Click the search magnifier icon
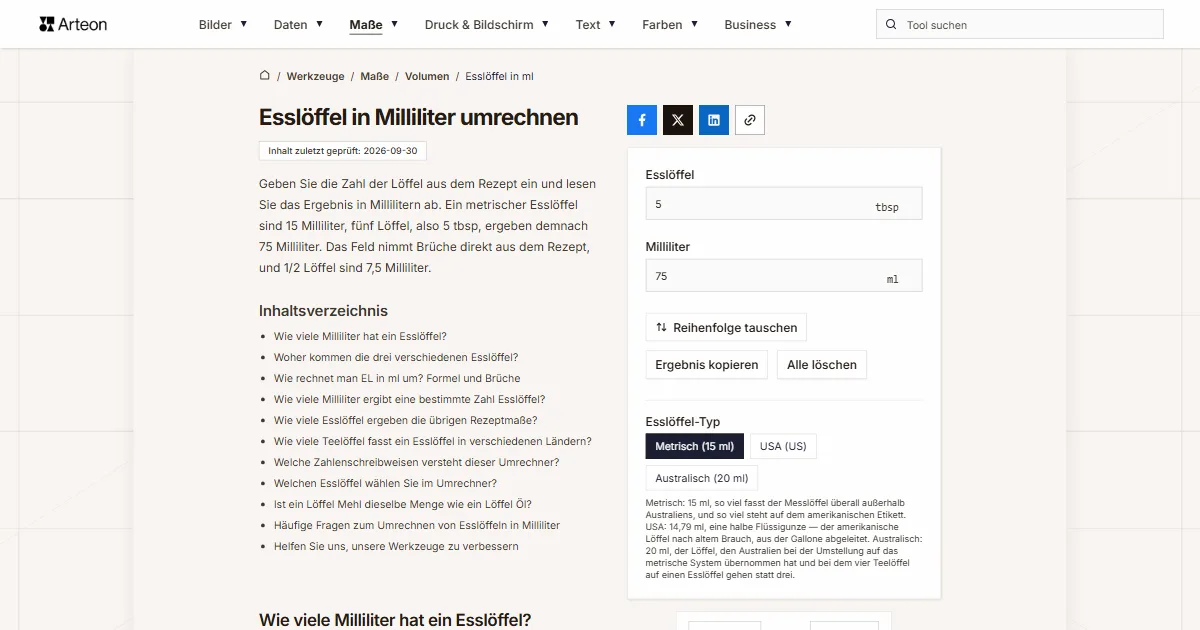The image size is (1200, 630). tap(891, 25)
